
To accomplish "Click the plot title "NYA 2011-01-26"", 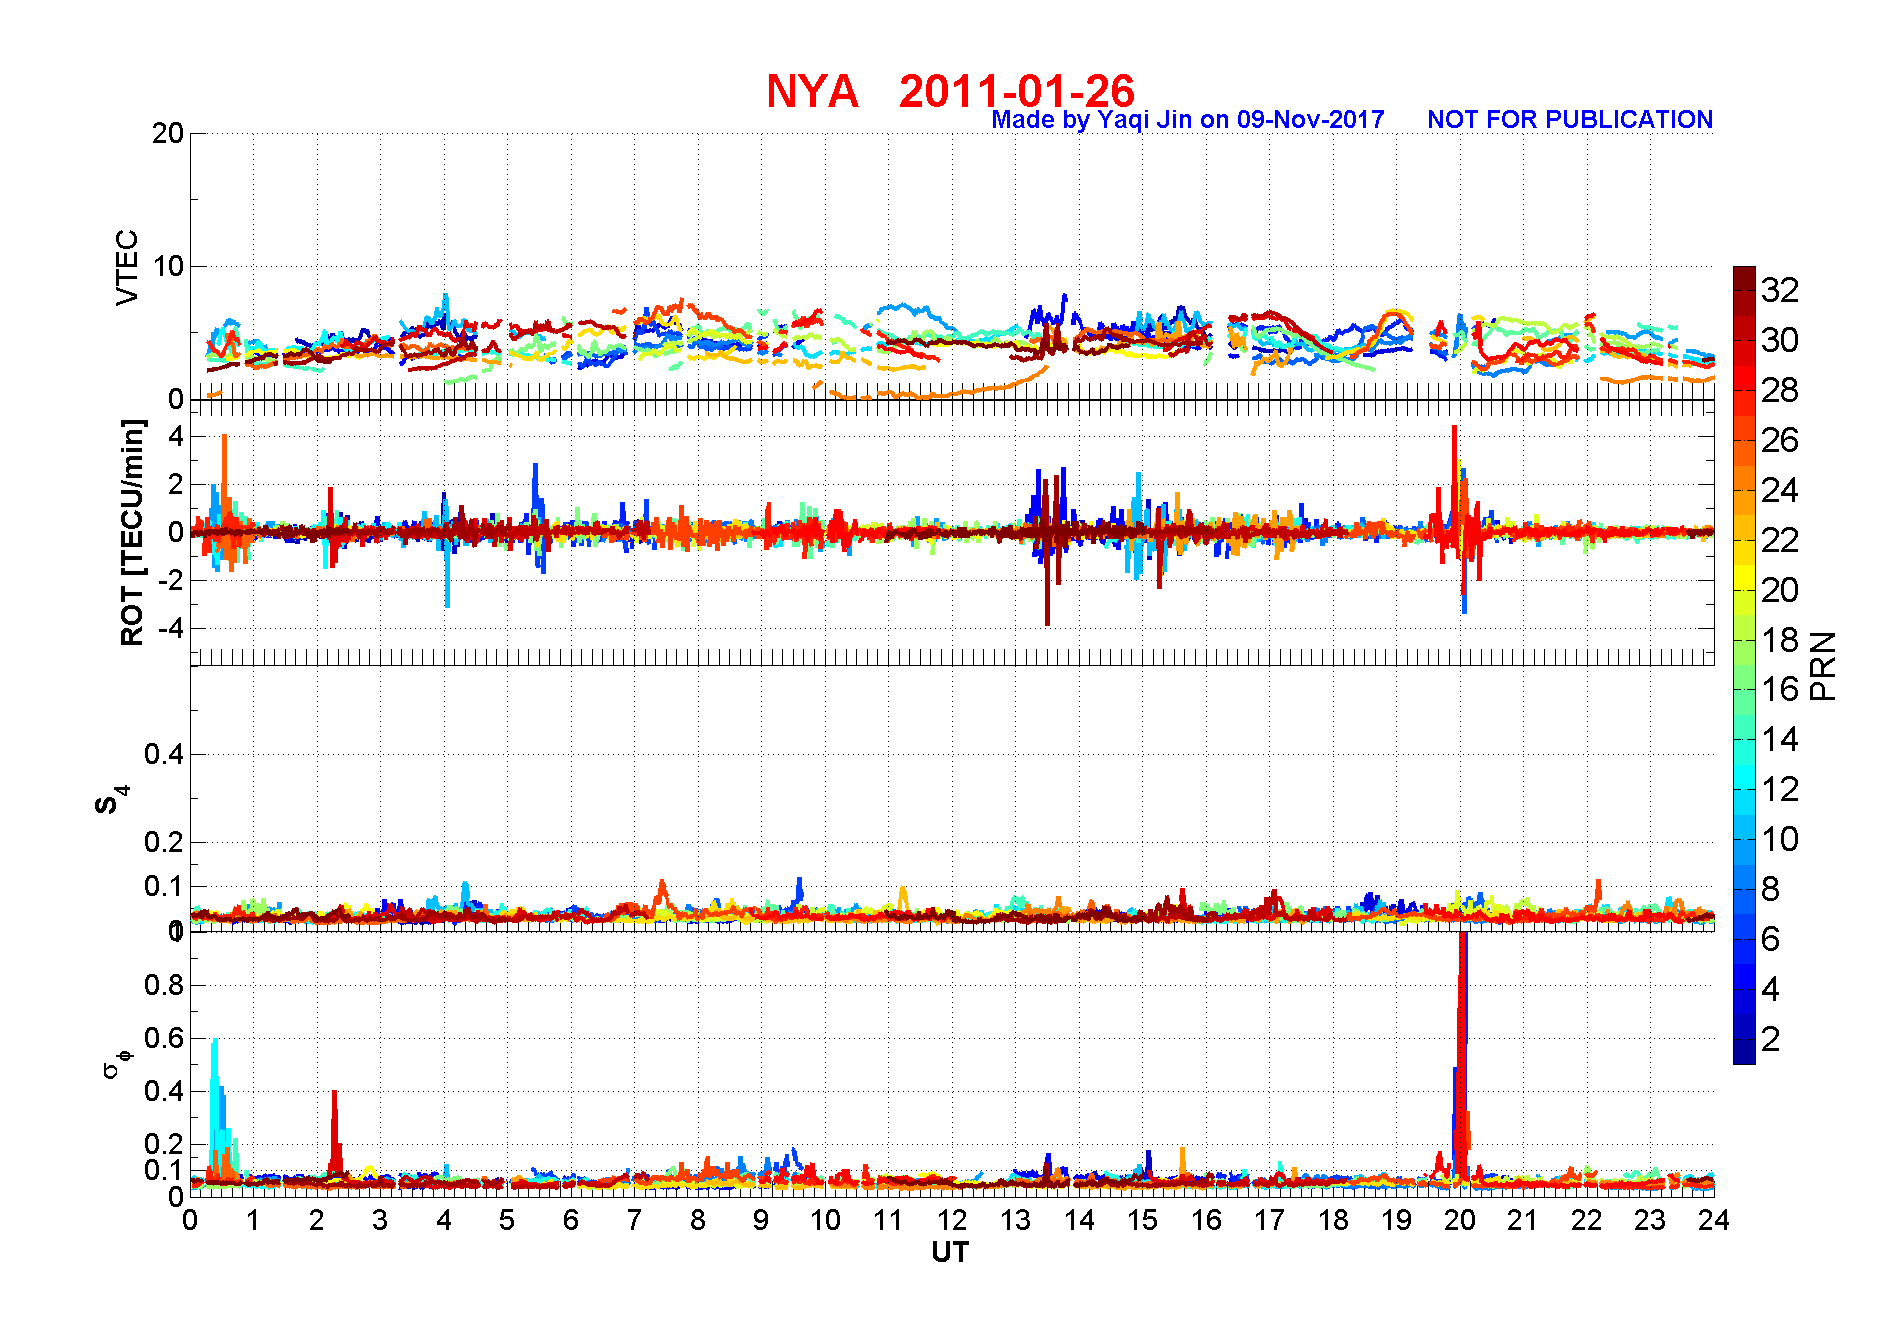I will 950,91.
